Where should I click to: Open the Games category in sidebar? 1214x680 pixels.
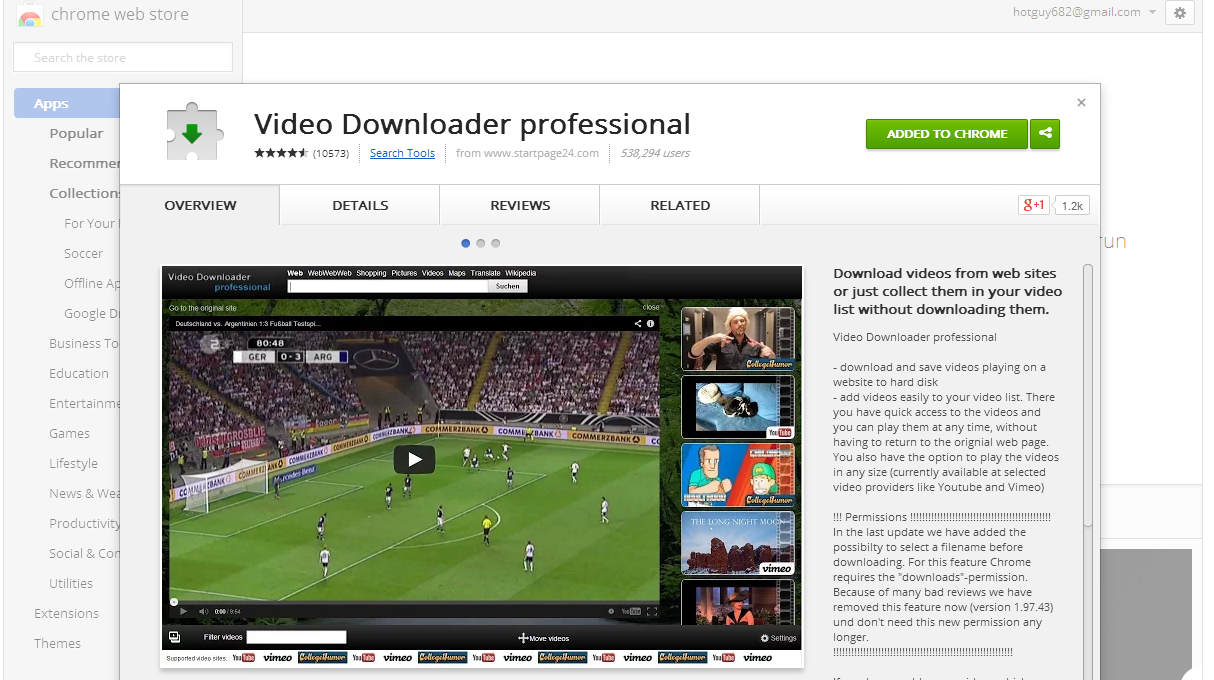(x=69, y=433)
